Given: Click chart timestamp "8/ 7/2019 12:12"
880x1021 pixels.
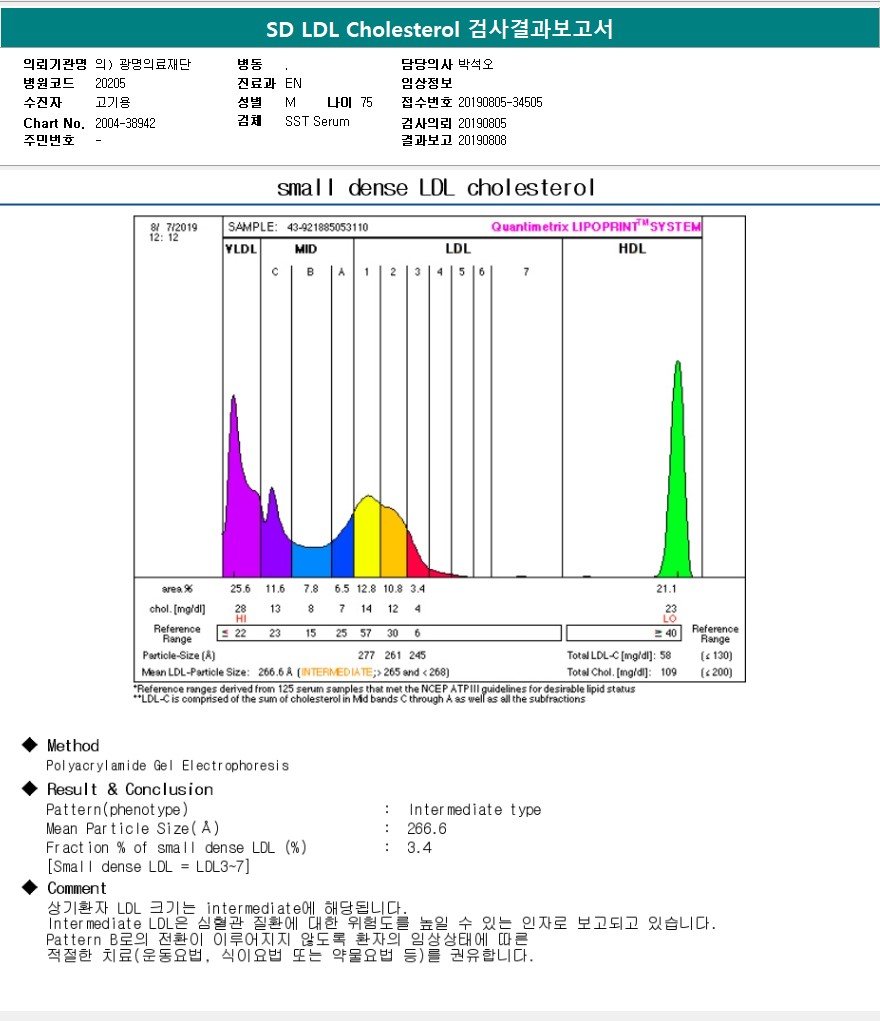Looking at the screenshot, I should point(173,232).
